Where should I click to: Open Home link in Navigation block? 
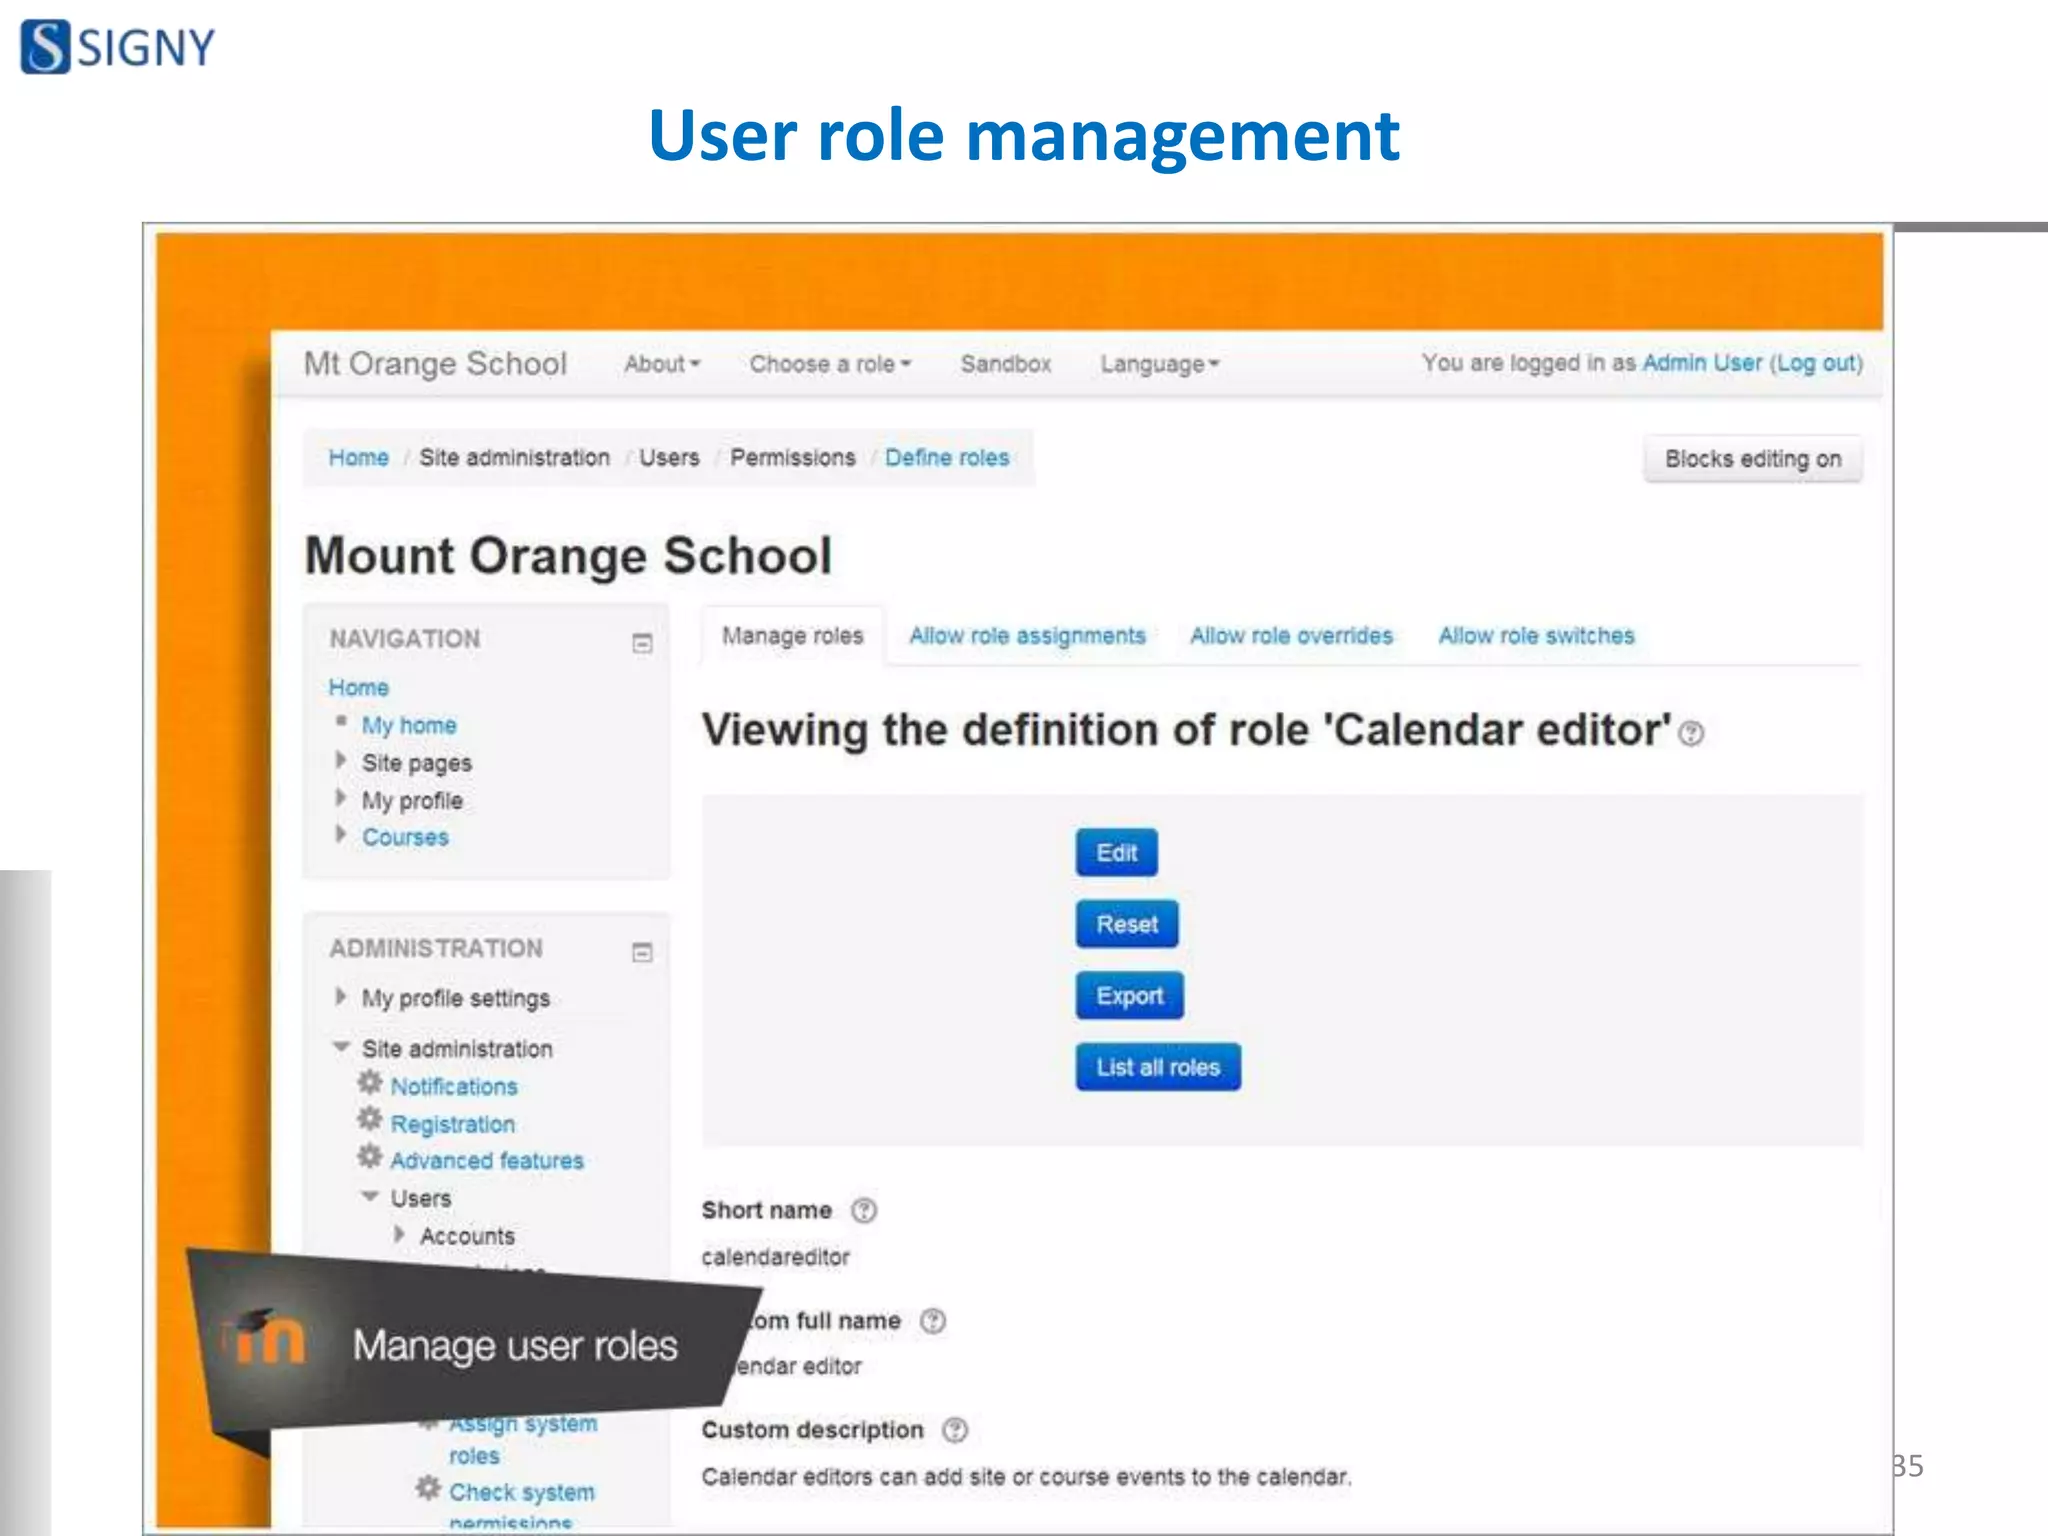358,688
